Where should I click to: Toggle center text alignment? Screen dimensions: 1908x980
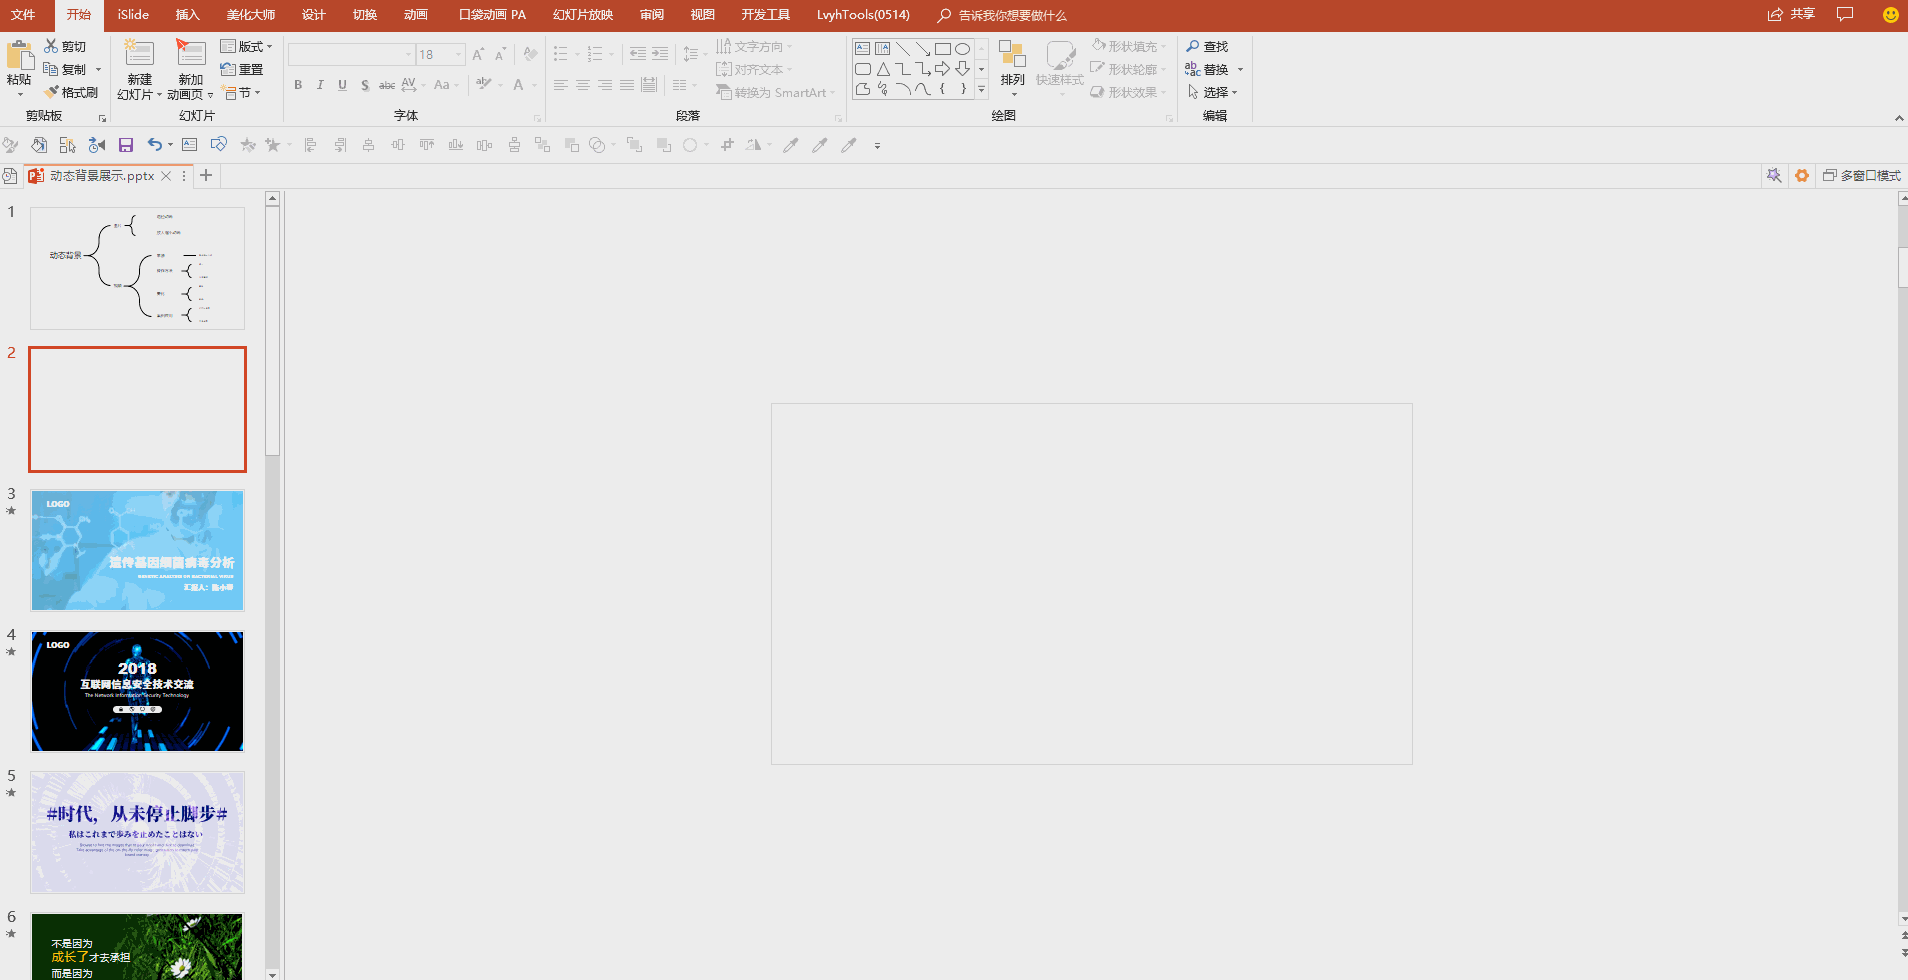tap(583, 85)
